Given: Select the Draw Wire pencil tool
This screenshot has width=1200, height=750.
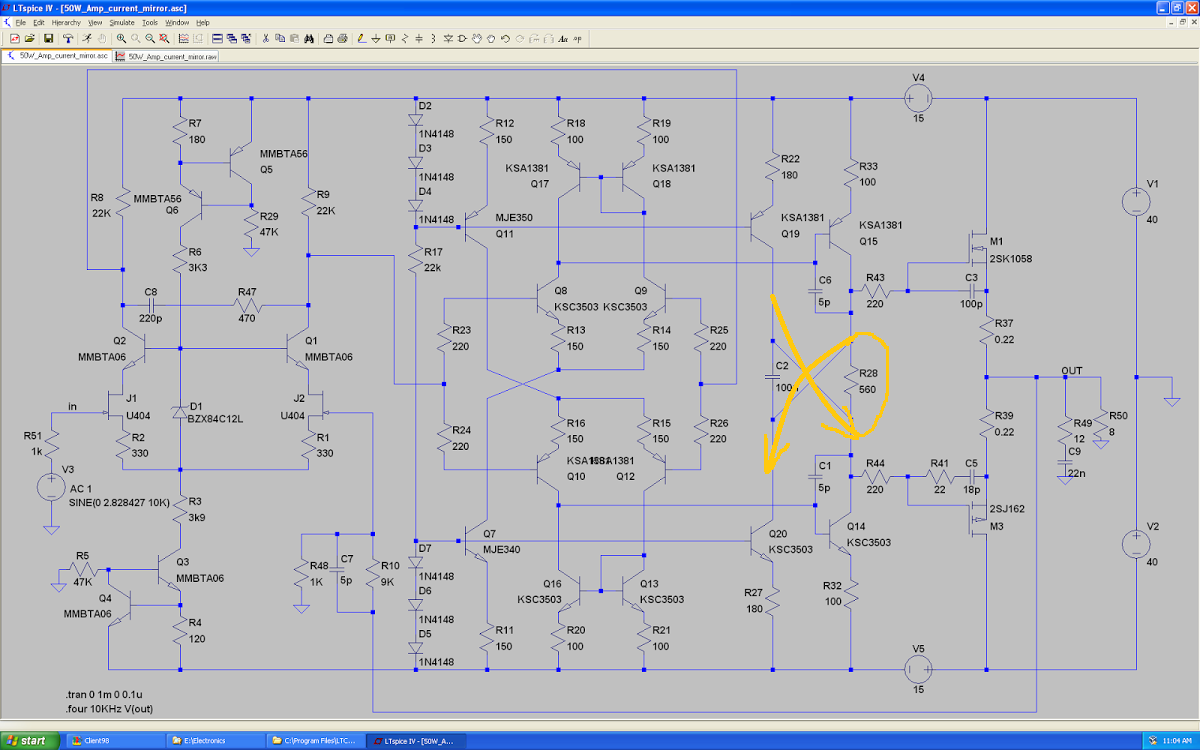Looking at the screenshot, I should point(362,38).
